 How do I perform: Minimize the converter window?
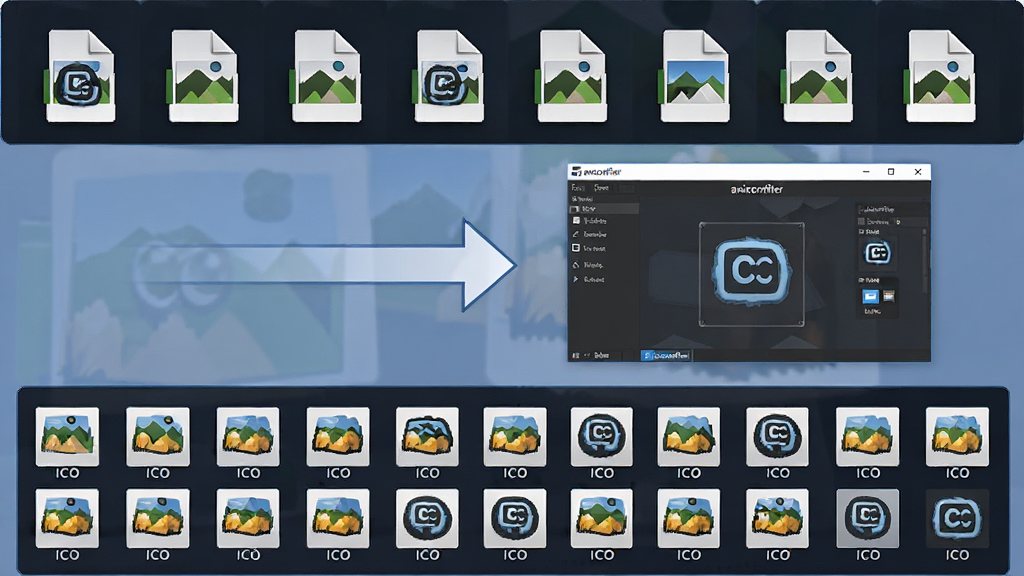tap(866, 172)
